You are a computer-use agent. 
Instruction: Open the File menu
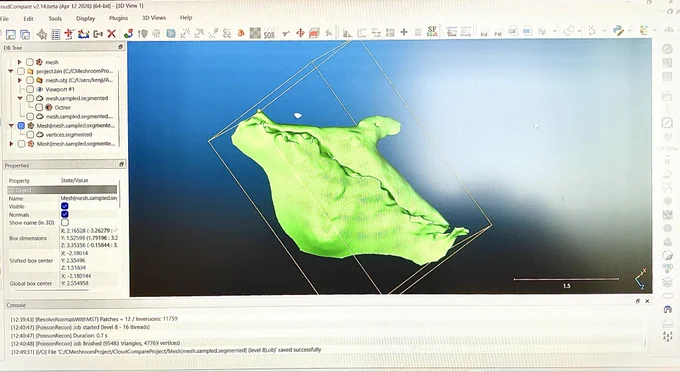(x=5, y=19)
